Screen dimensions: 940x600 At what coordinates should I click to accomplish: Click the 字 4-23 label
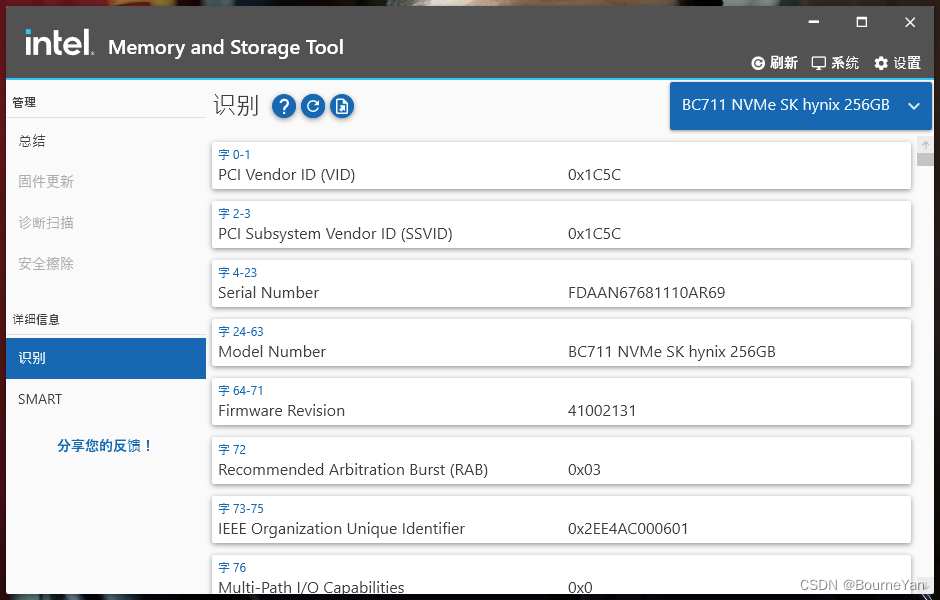[237, 273]
